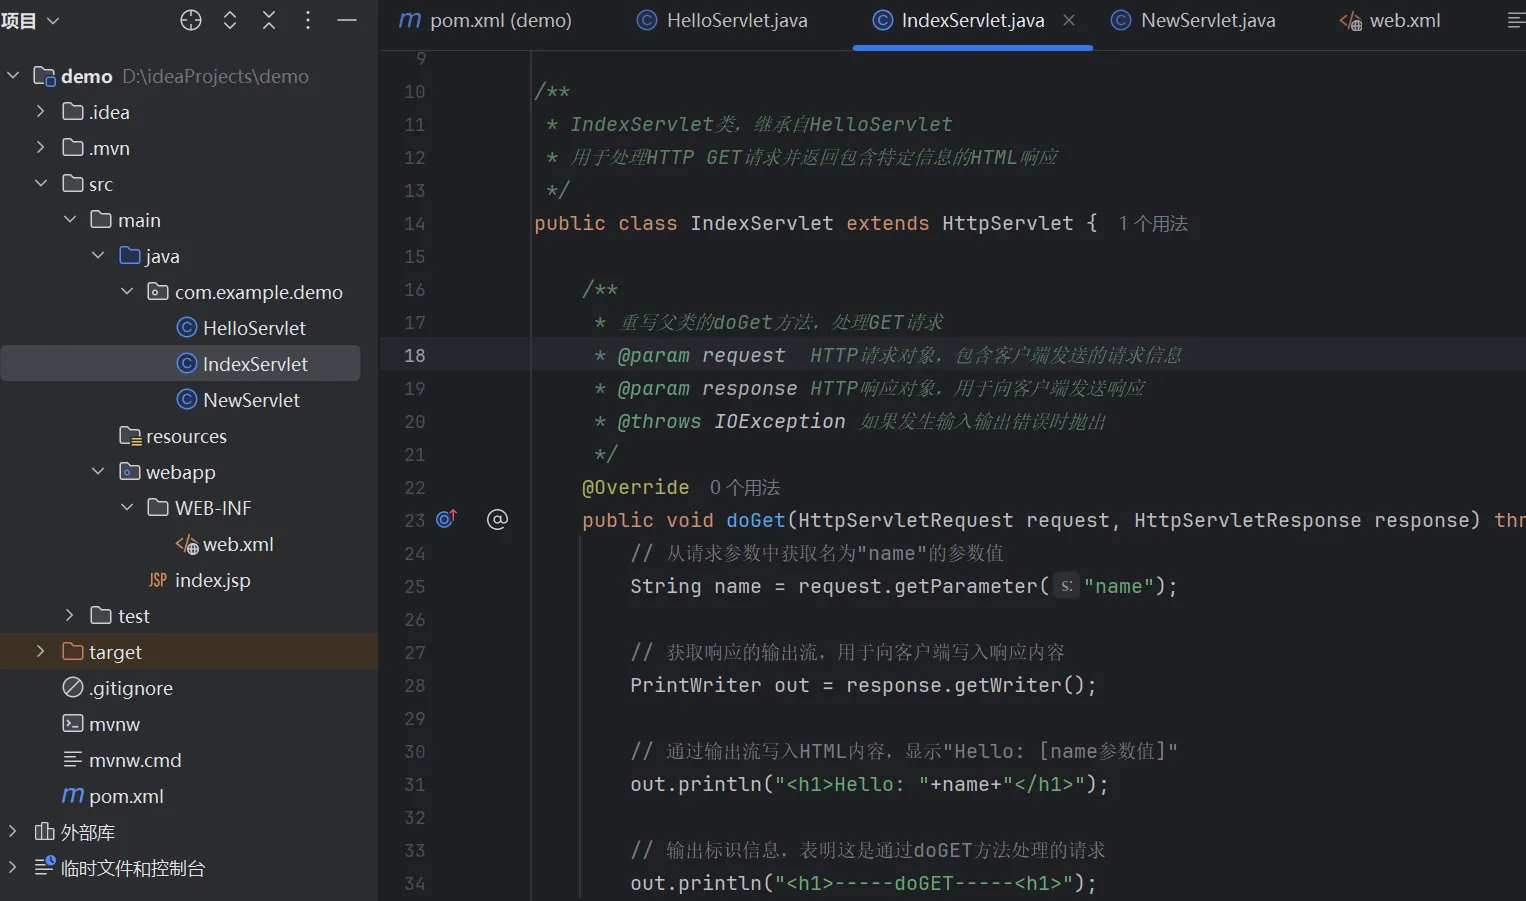Open the editor tabs list icon
The height and width of the screenshot is (901, 1526).
(1515, 20)
